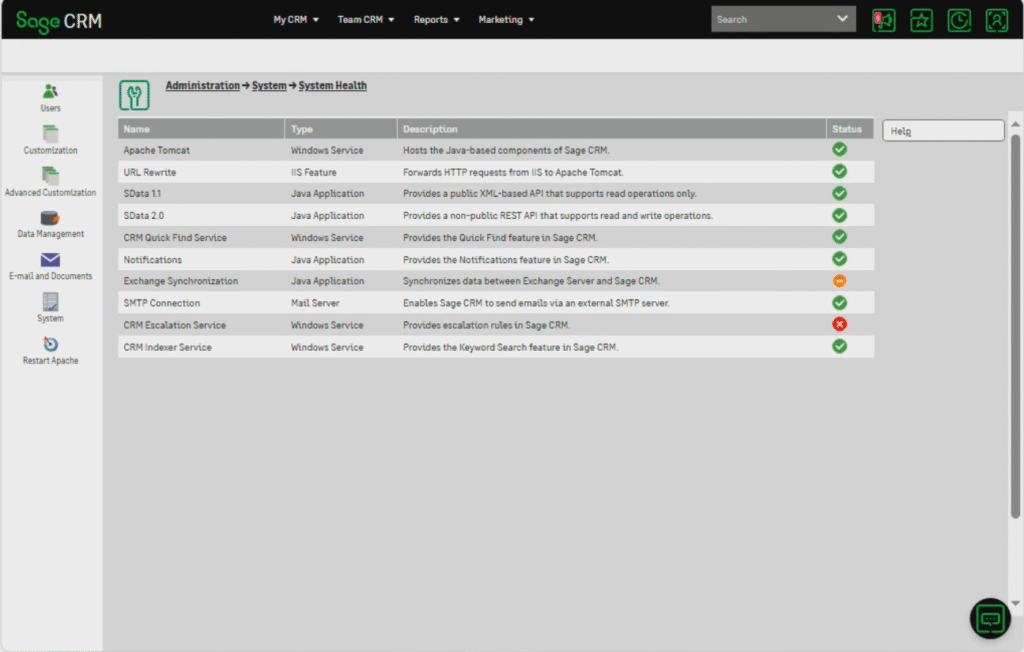This screenshot has height=652, width=1024.
Task: Select the CRM Indexer Service cell
Action: 201,348
